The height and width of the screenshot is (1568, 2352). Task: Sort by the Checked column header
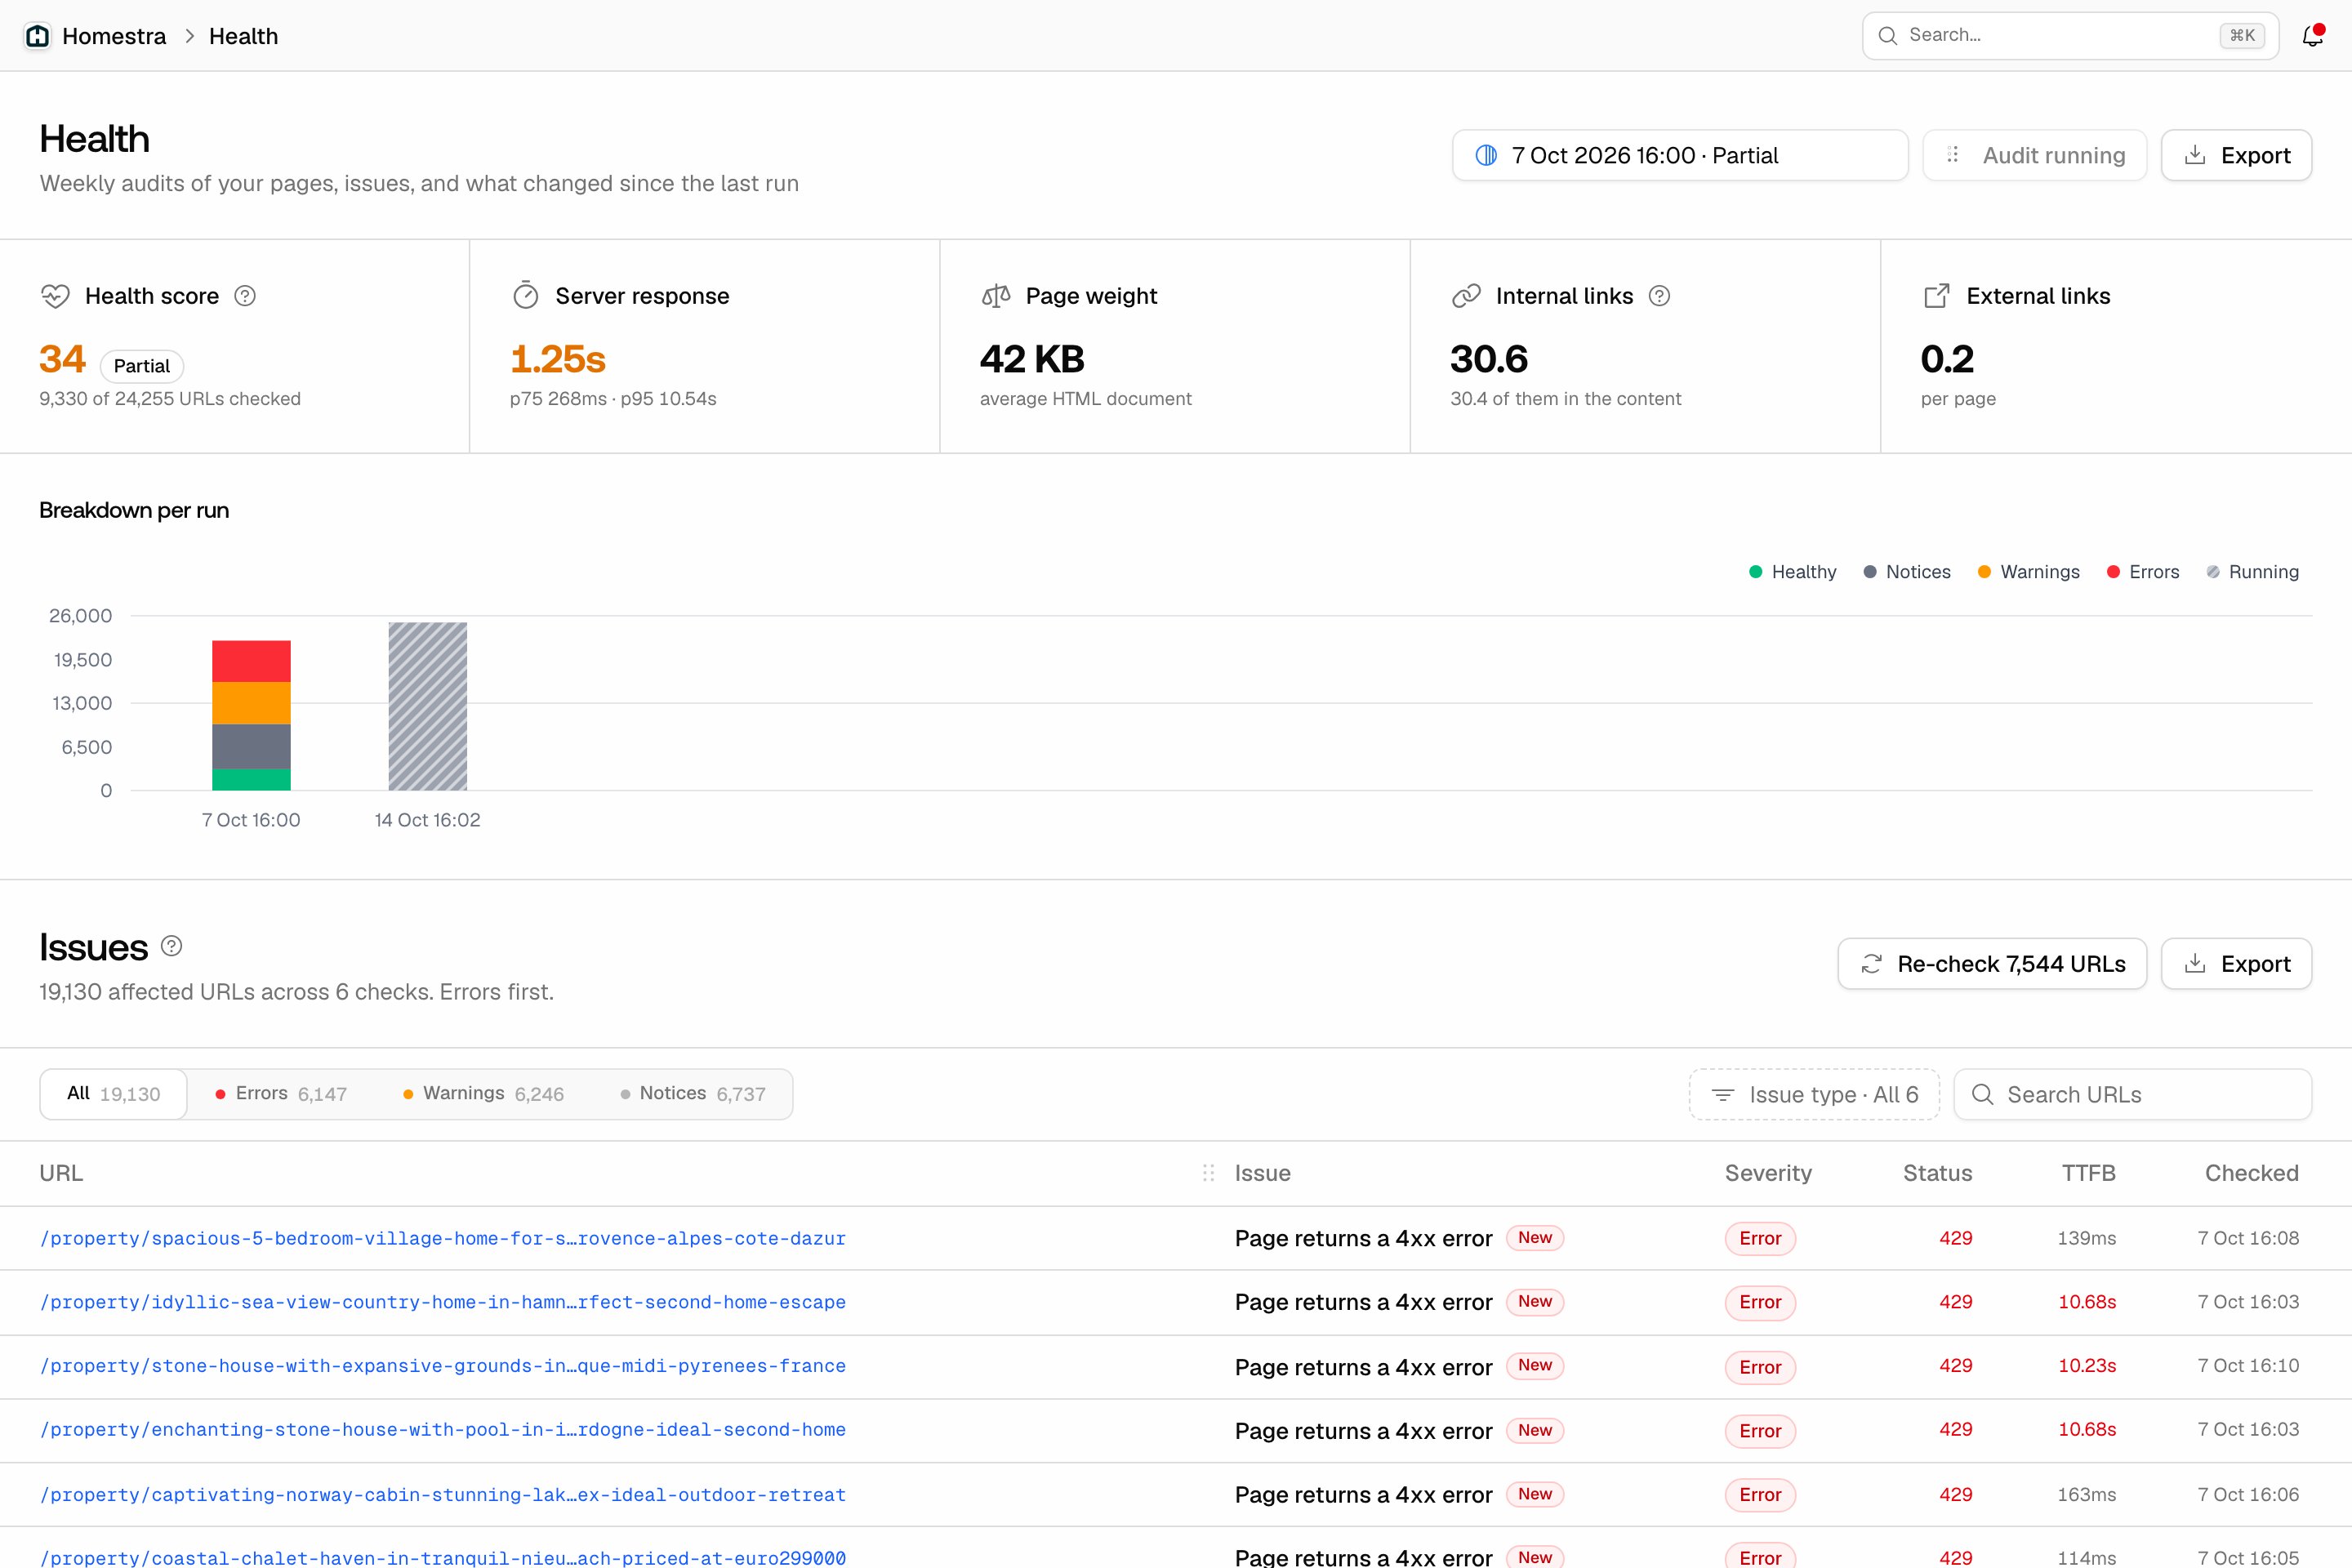tap(2251, 1173)
